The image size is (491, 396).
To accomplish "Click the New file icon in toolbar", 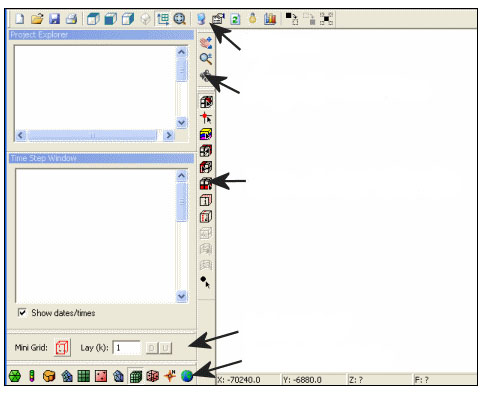I will click(20, 18).
